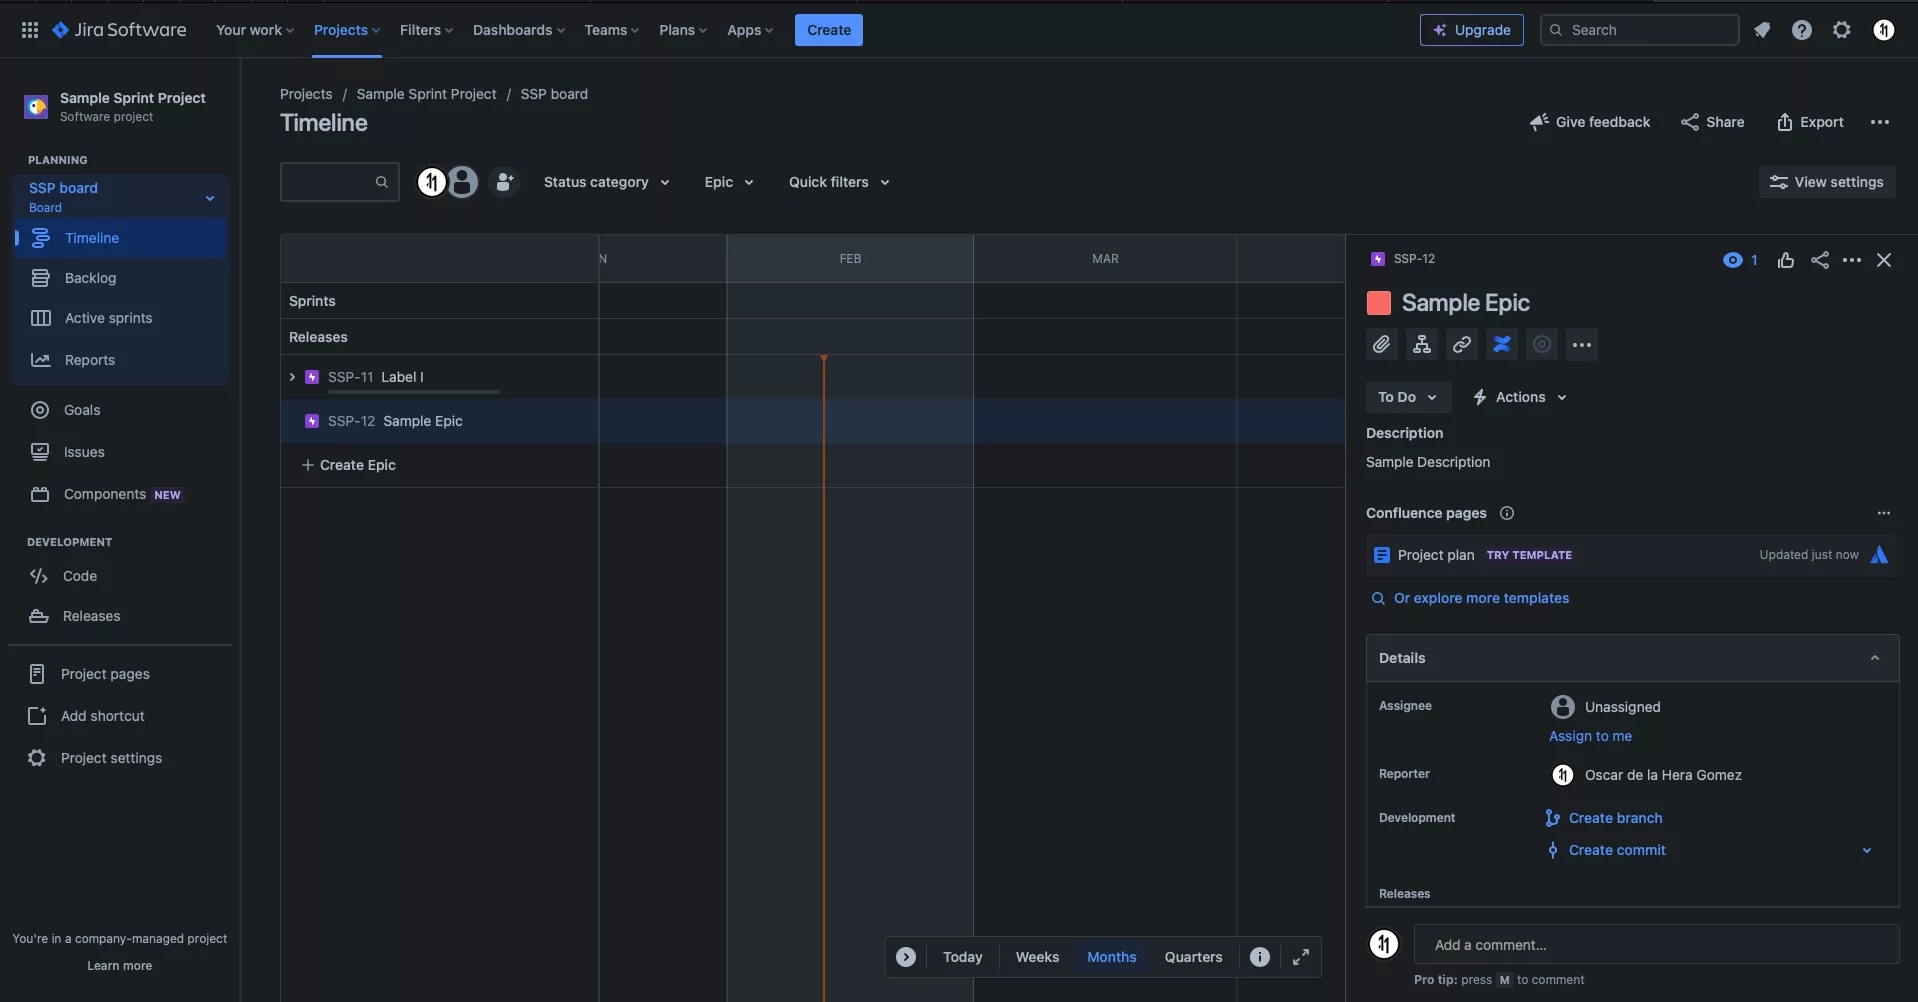Click the Confluence pages info icon

(1507, 513)
